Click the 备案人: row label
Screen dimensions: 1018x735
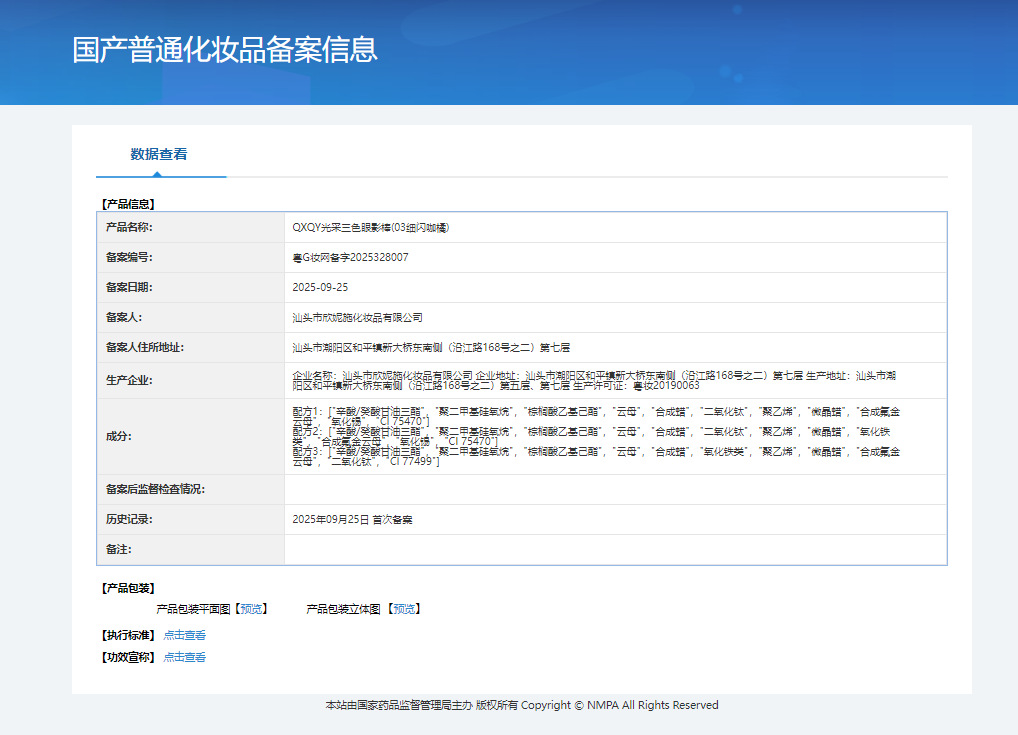pos(124,318)
